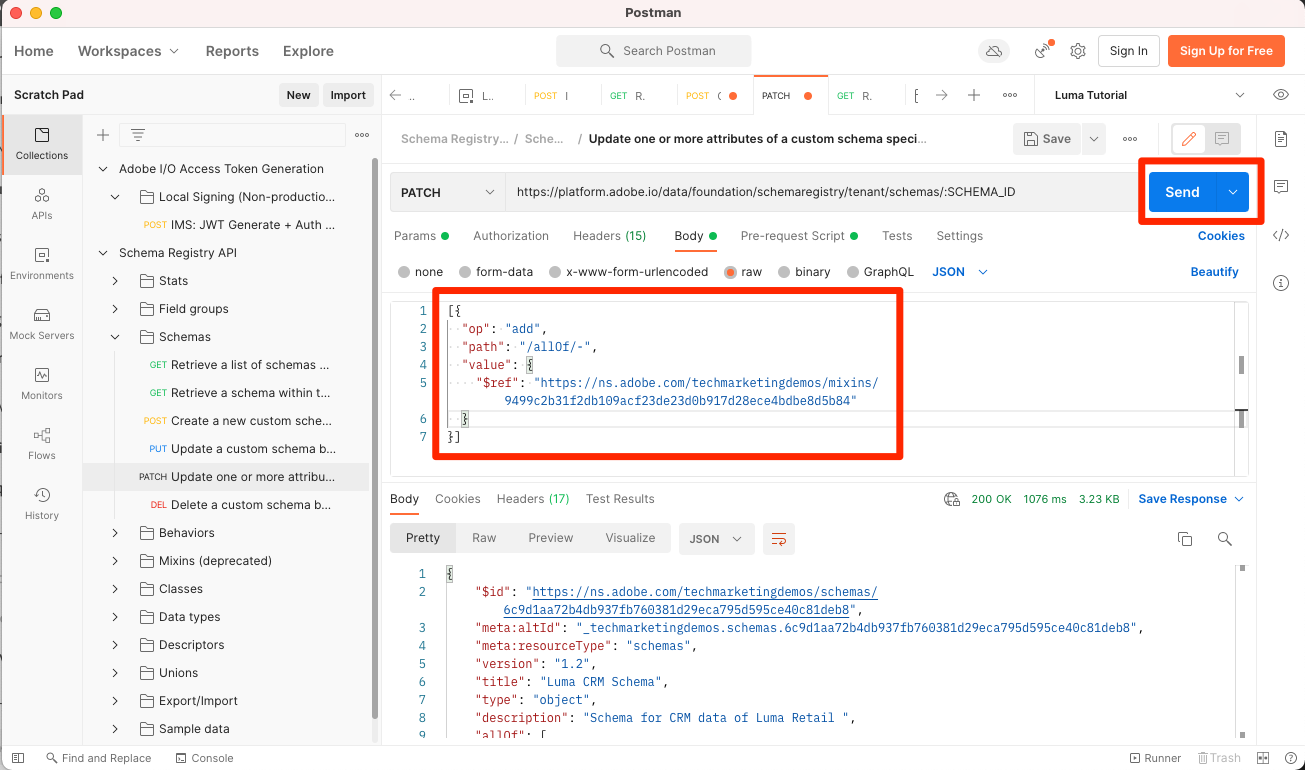This screenshot has height=770, width=1305.
Task: Open the JSON body language dropdown
Action: (x=960, y=272)
